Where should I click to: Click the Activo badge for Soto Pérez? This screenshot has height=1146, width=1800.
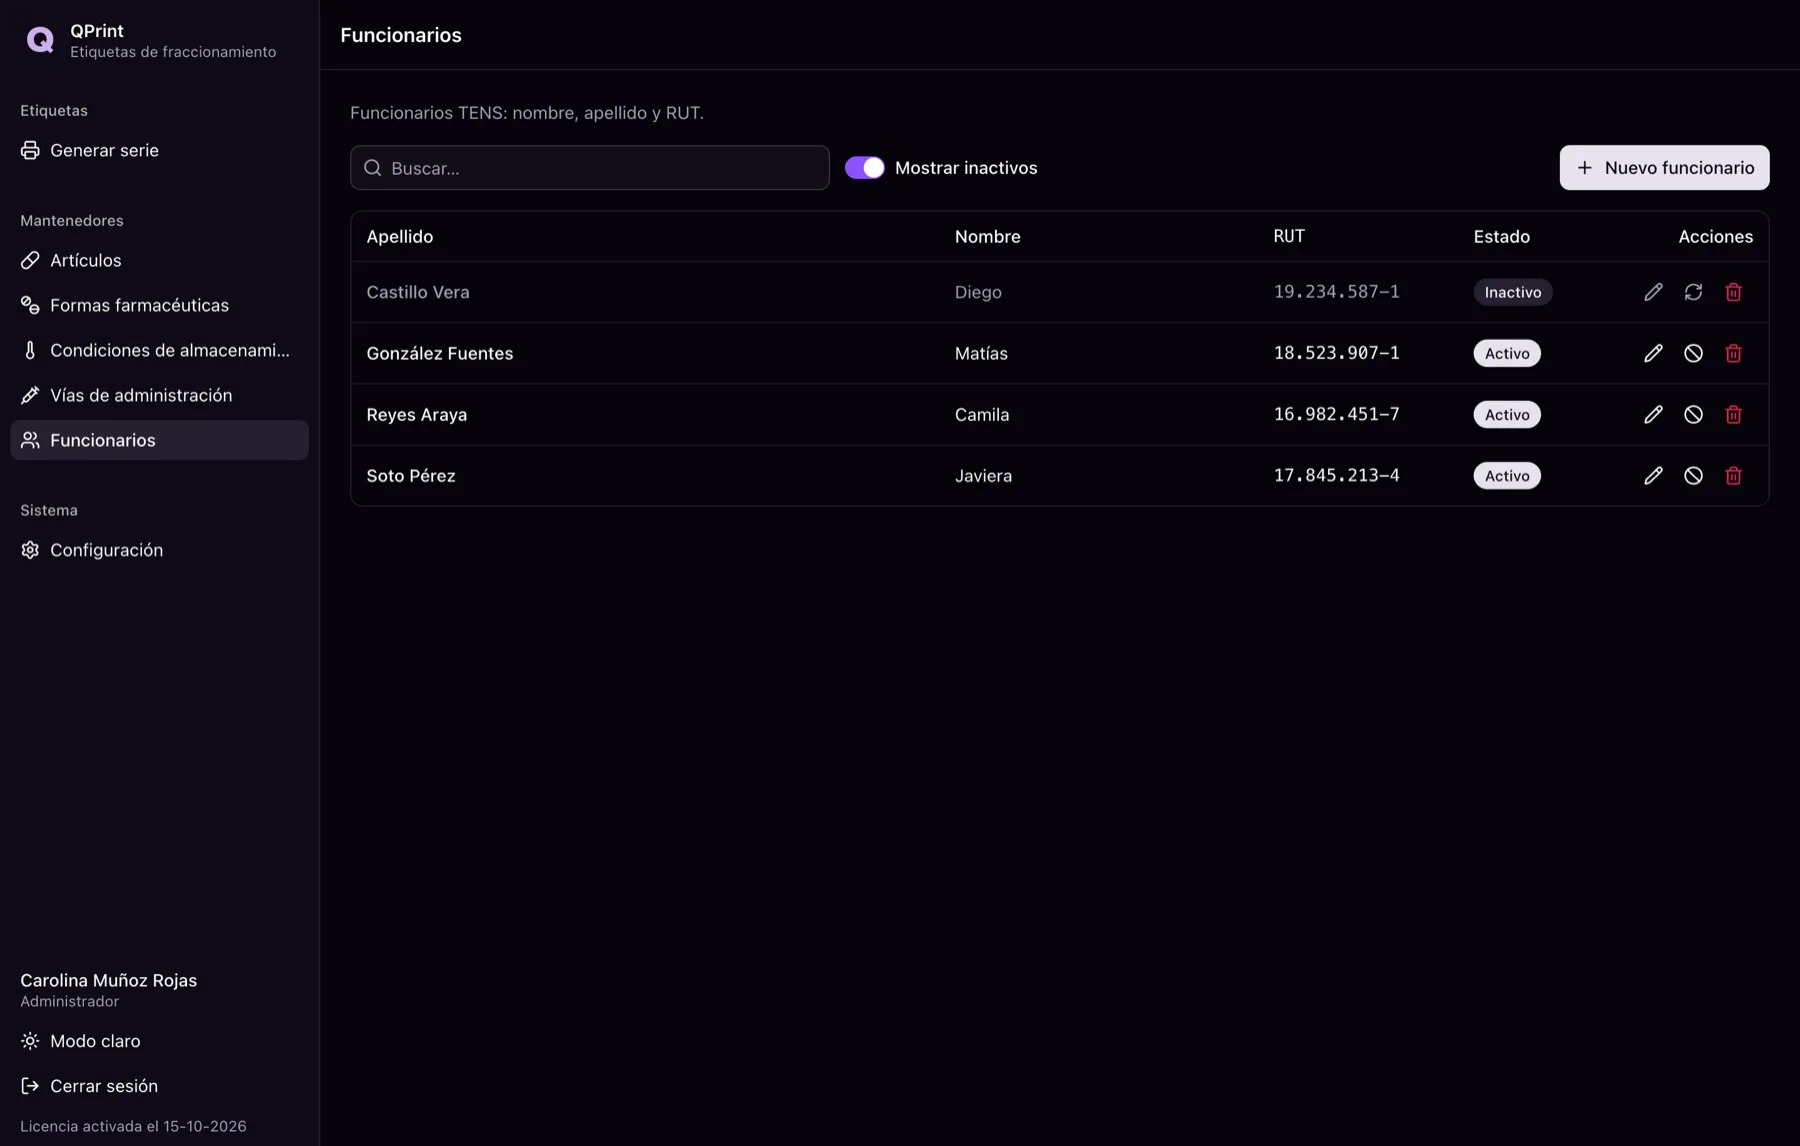(x=1507, y=476)
